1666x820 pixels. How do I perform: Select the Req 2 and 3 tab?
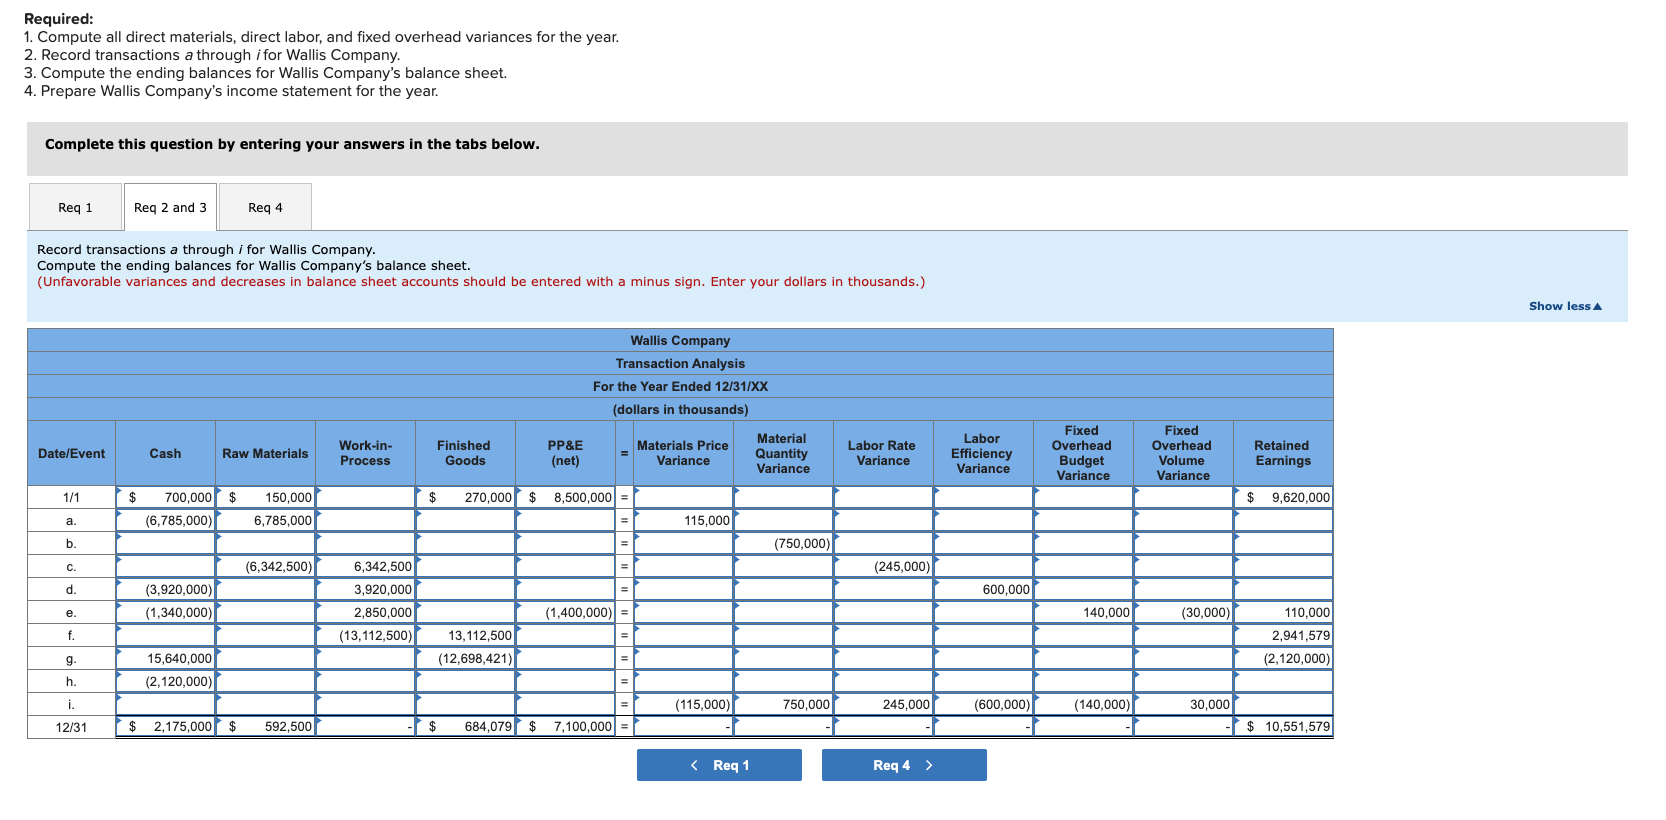pos(170,207)
